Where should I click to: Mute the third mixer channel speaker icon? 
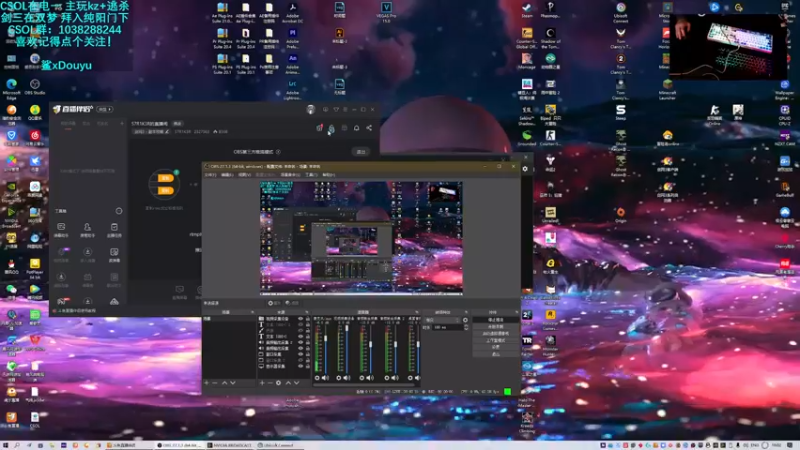pos(370,378)
